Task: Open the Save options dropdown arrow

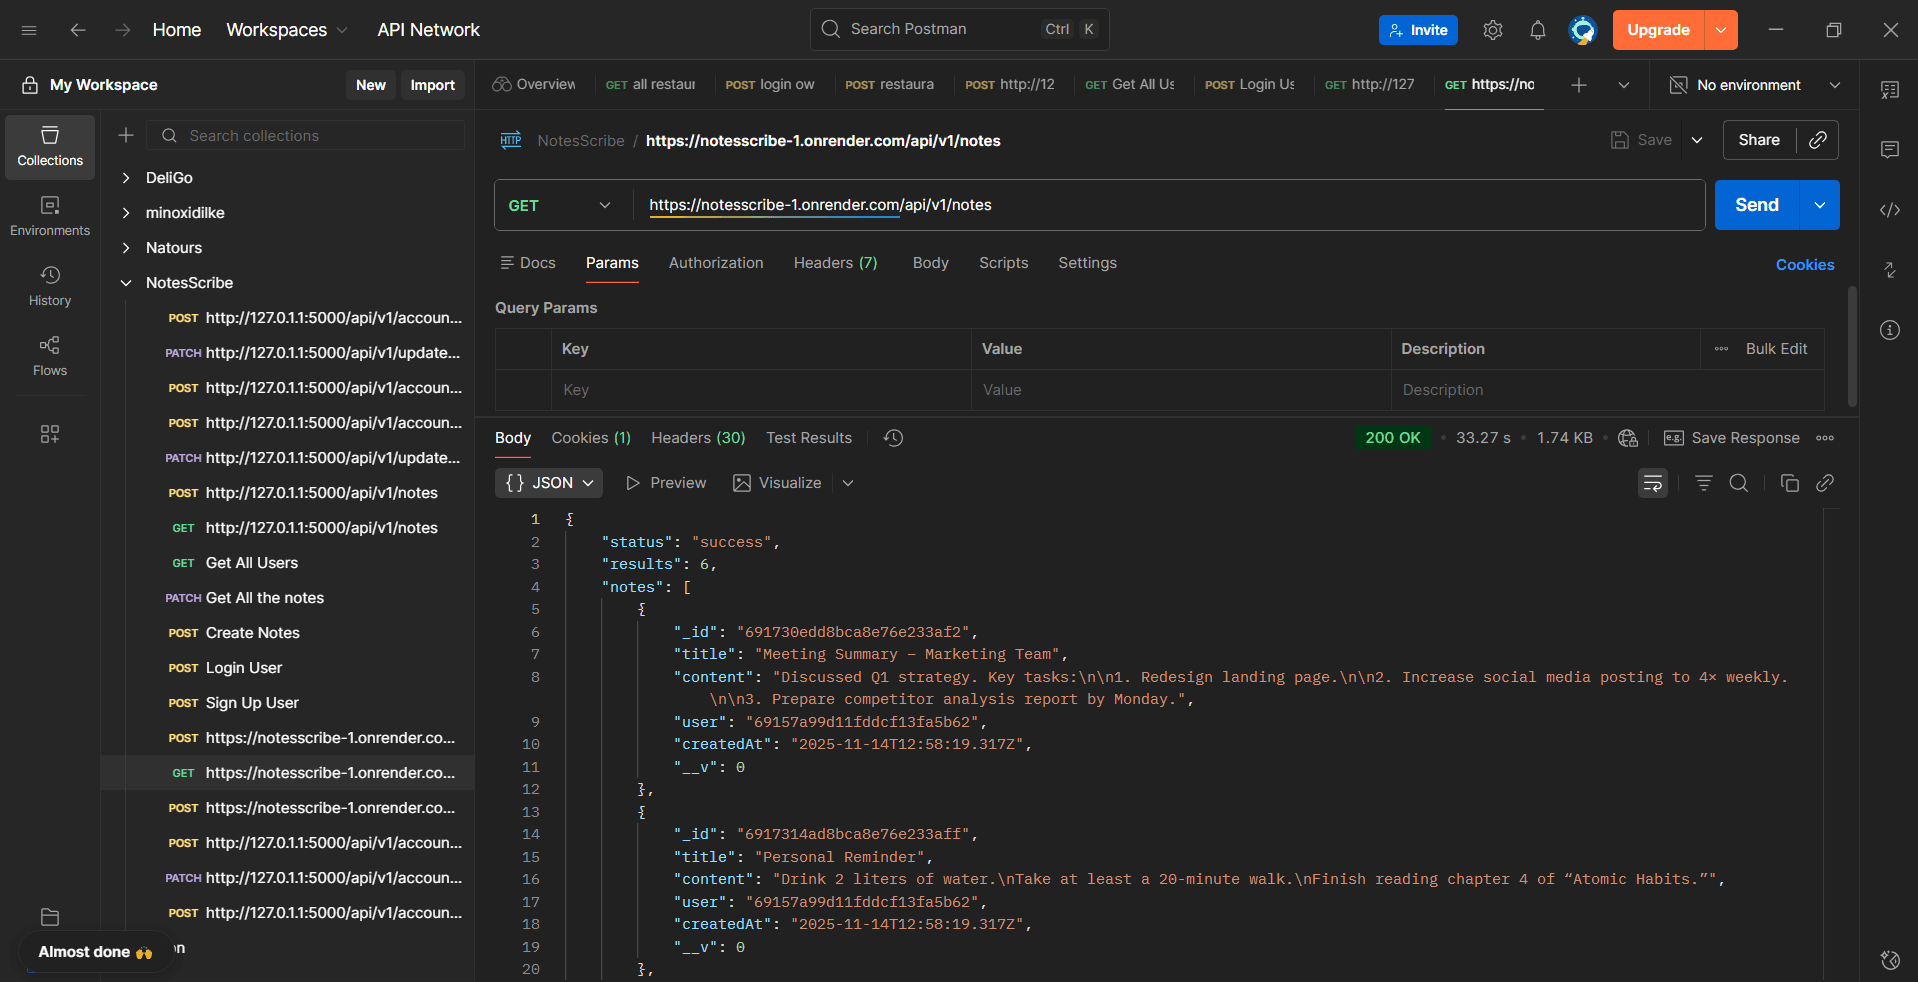Action: 1697,140
